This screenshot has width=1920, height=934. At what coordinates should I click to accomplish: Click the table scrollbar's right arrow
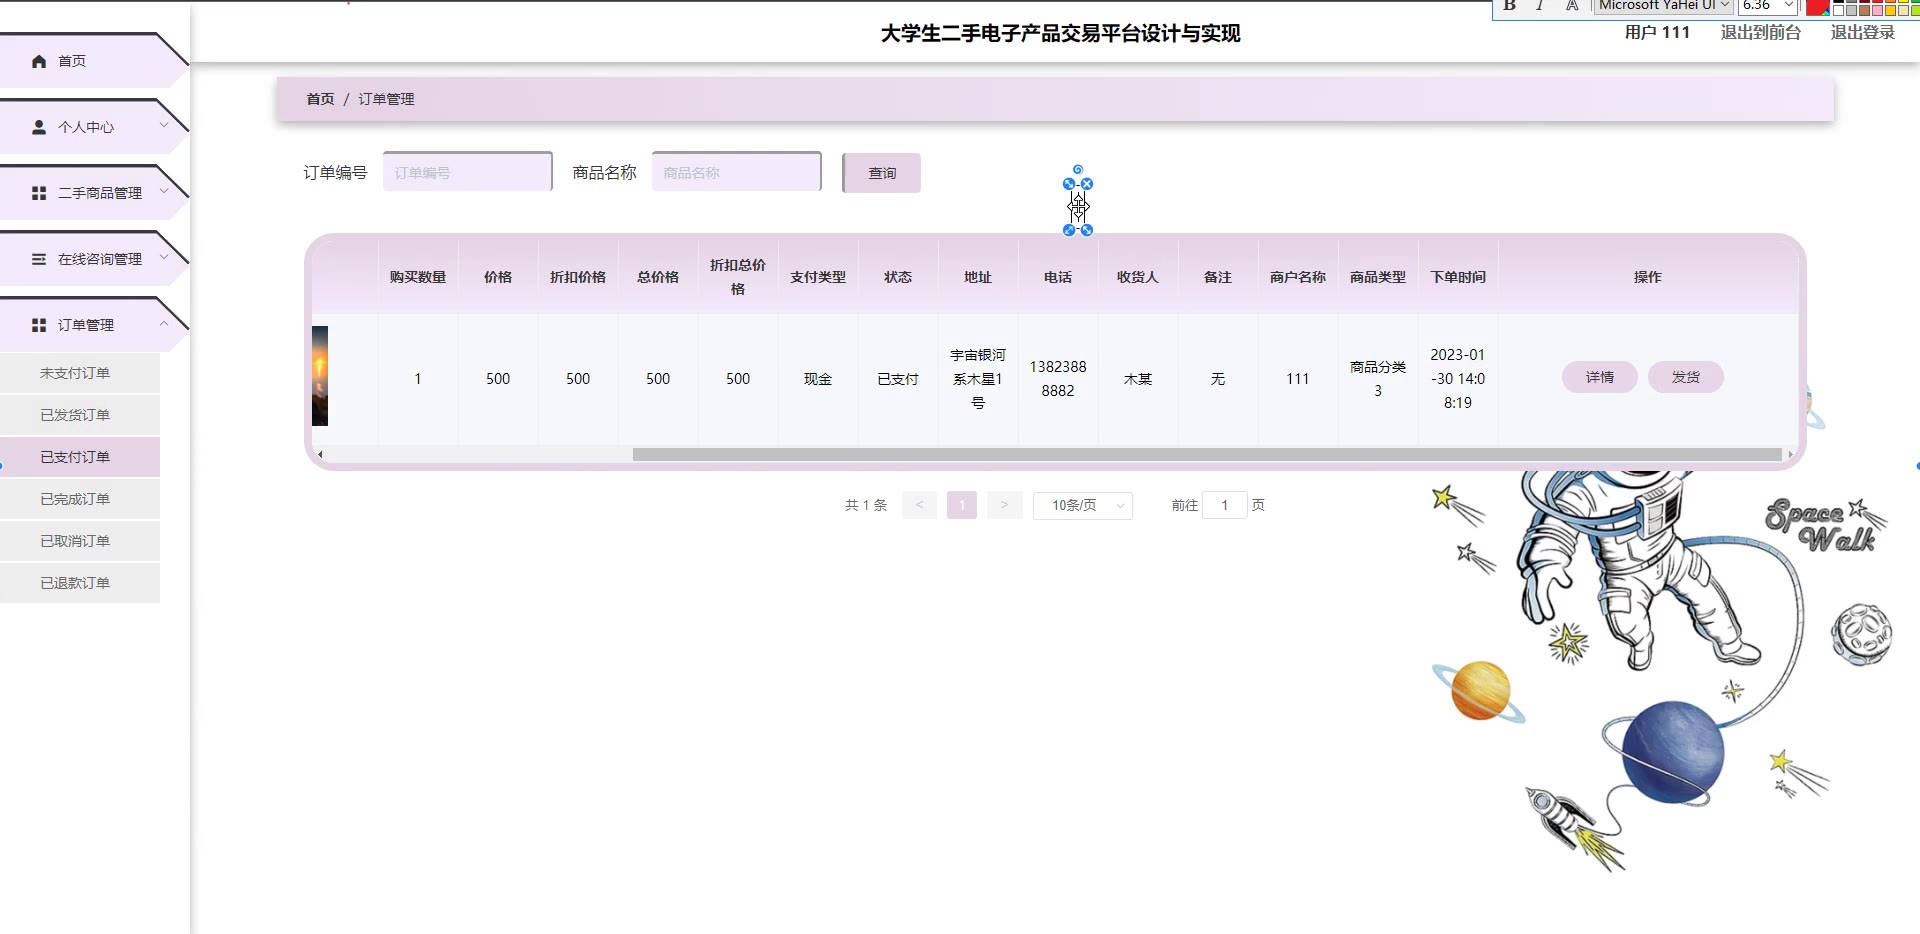[1790, 454]
